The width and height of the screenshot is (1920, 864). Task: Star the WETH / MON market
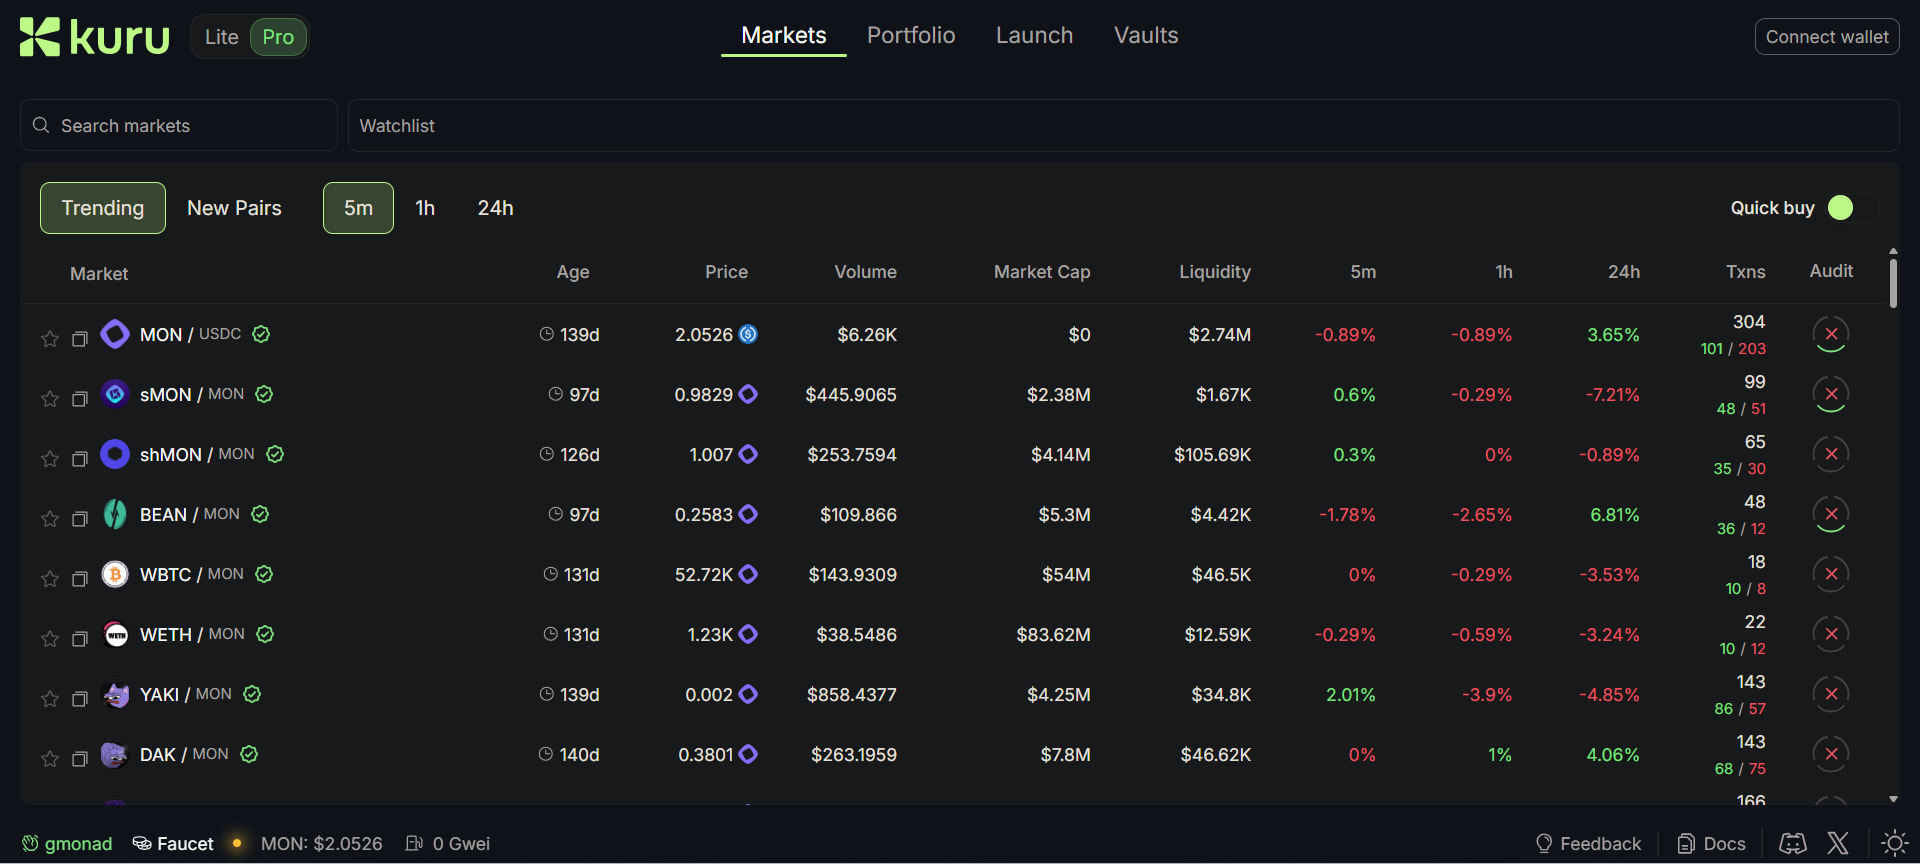pyautogui.click(x=49, y=639)
